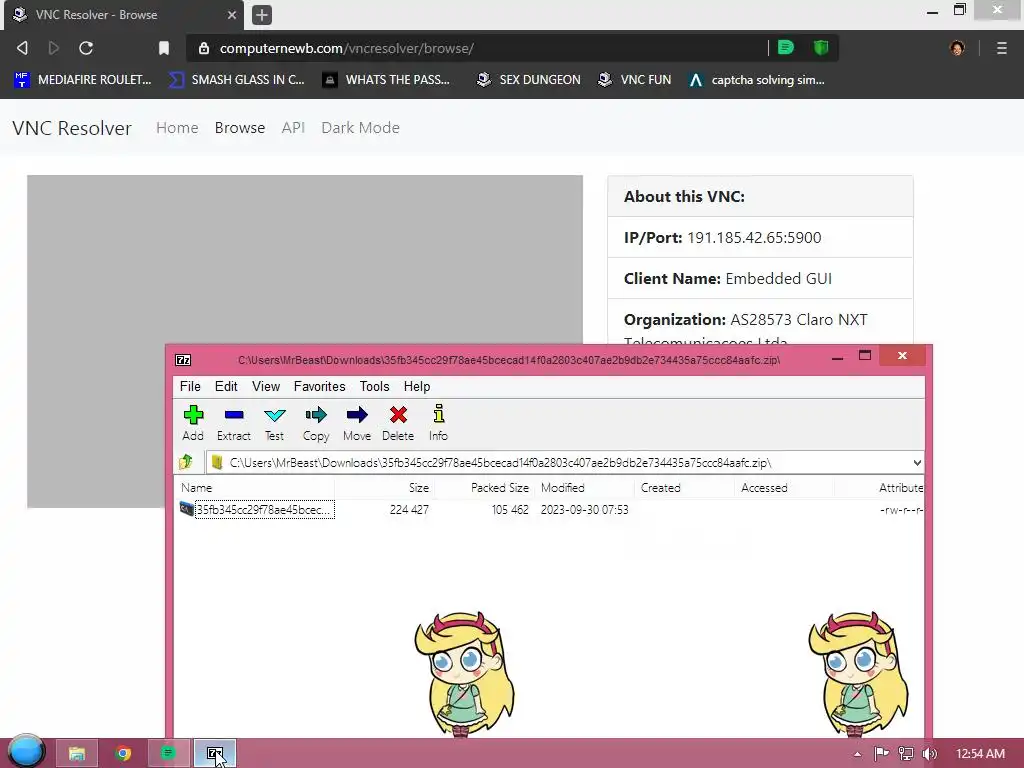Open the Windows Start orb
The width and height of the screenshot is (1024, 768).
[x=26, y=751]
